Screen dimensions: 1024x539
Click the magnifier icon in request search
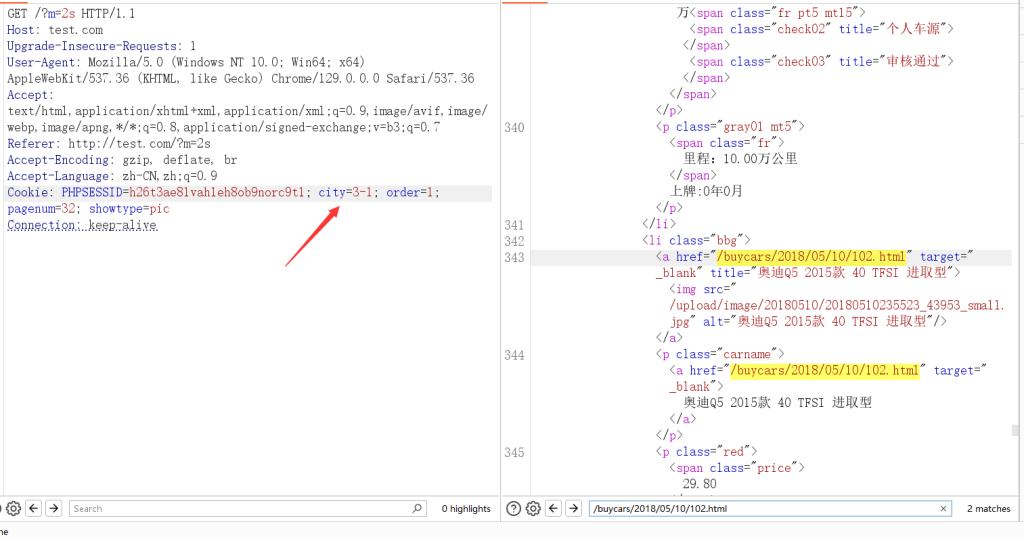(x=418, y=509)
